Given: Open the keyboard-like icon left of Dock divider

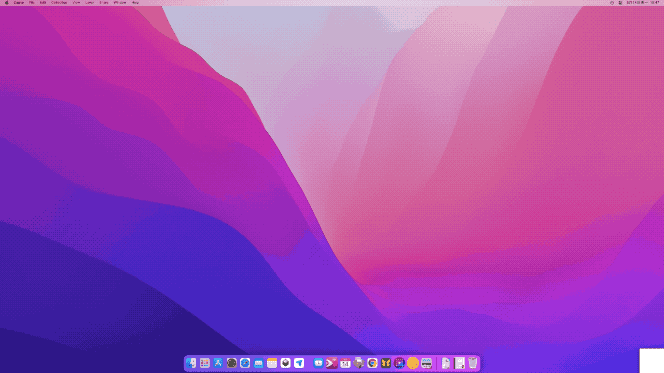Looking at the screenshot, I should point(426,363).
